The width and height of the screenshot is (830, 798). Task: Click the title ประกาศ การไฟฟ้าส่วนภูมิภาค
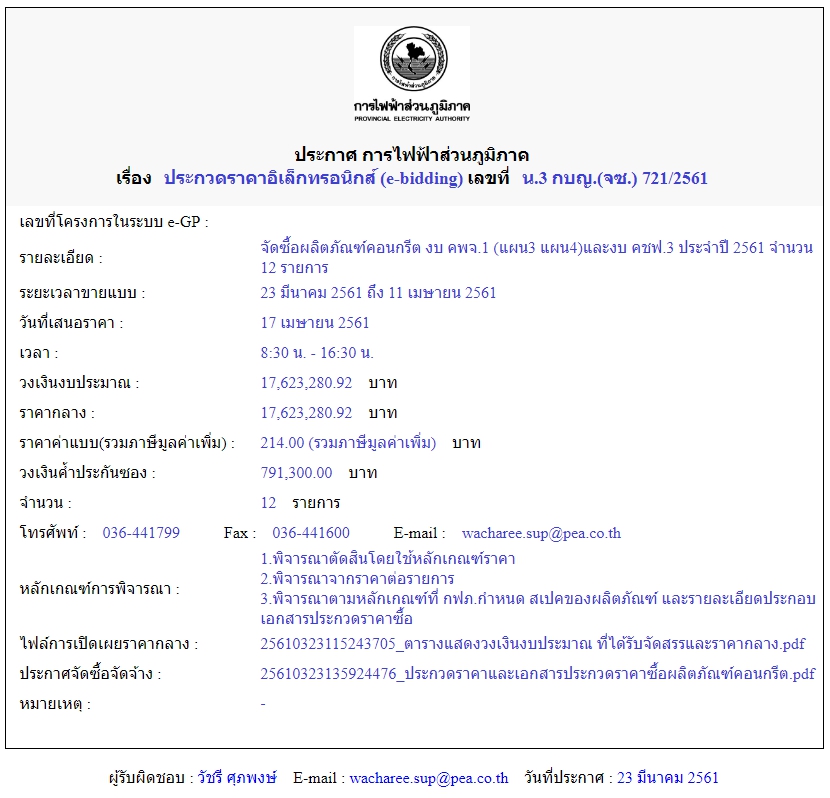[411, 155]
